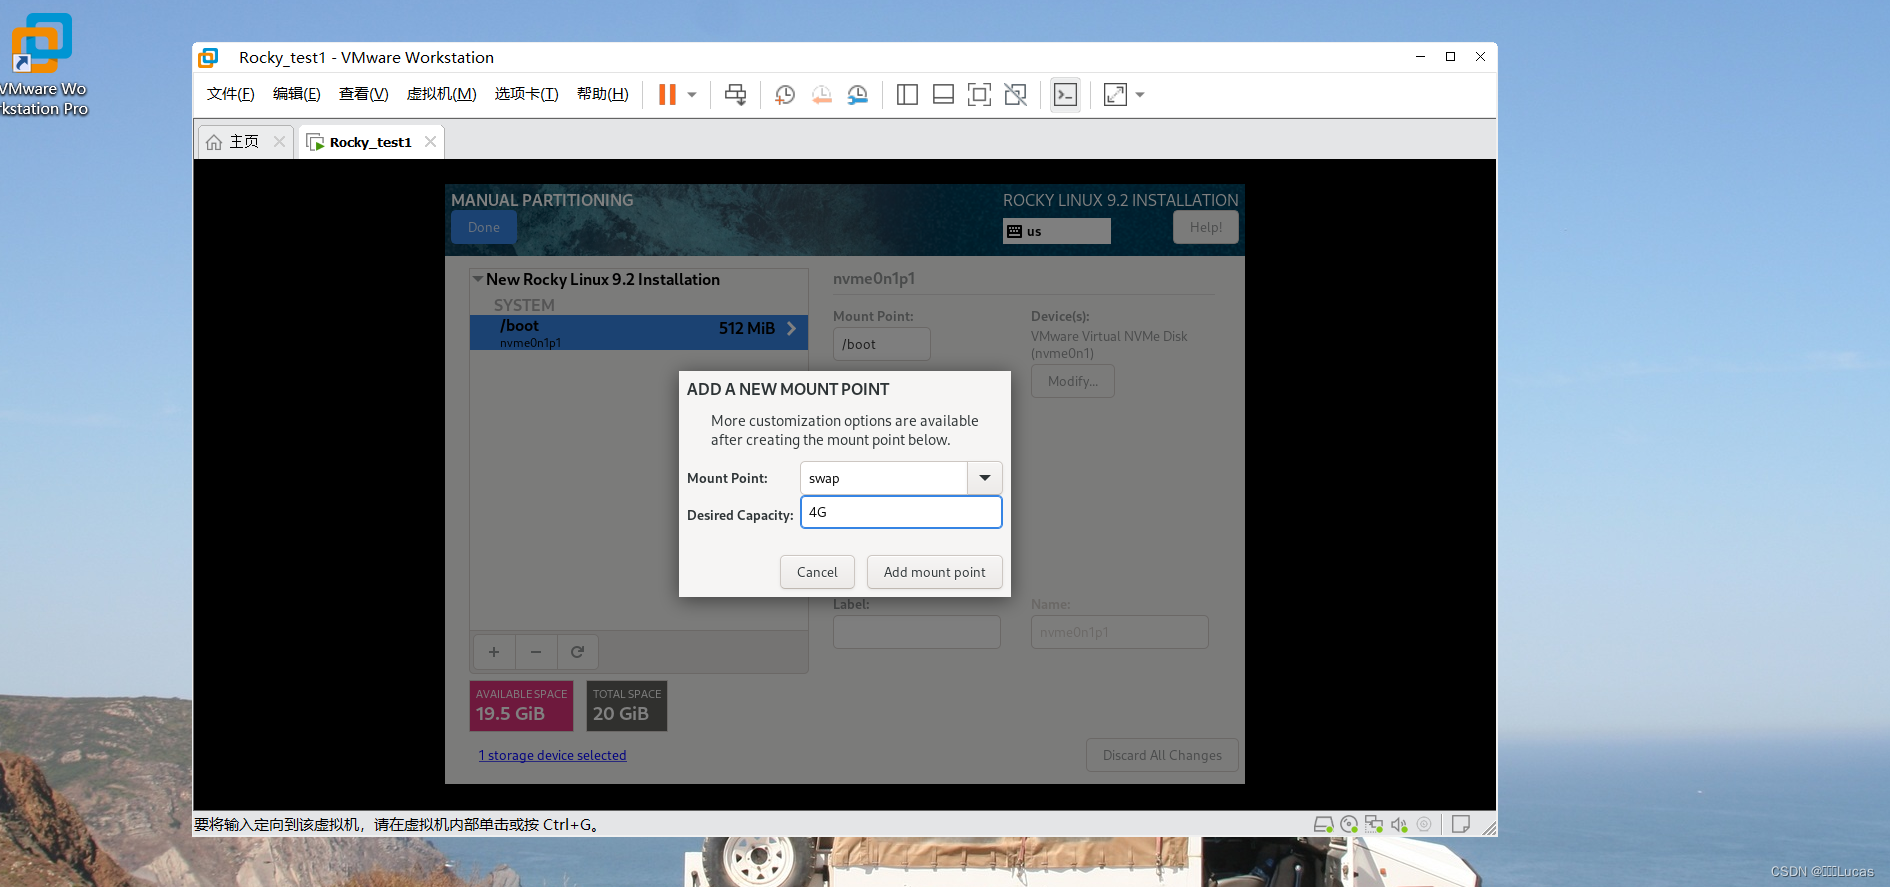Select the /boot 512 MiB partition row

tap(639, 332)
